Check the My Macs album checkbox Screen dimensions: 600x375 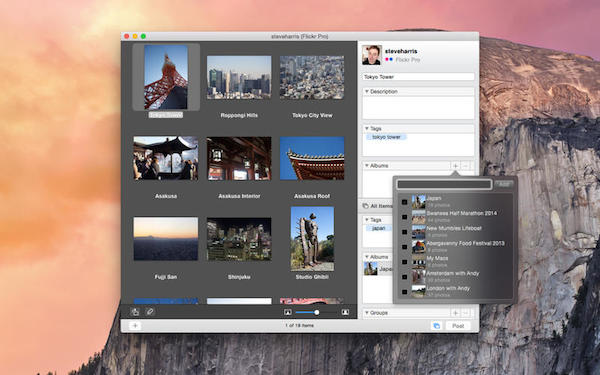404,262
